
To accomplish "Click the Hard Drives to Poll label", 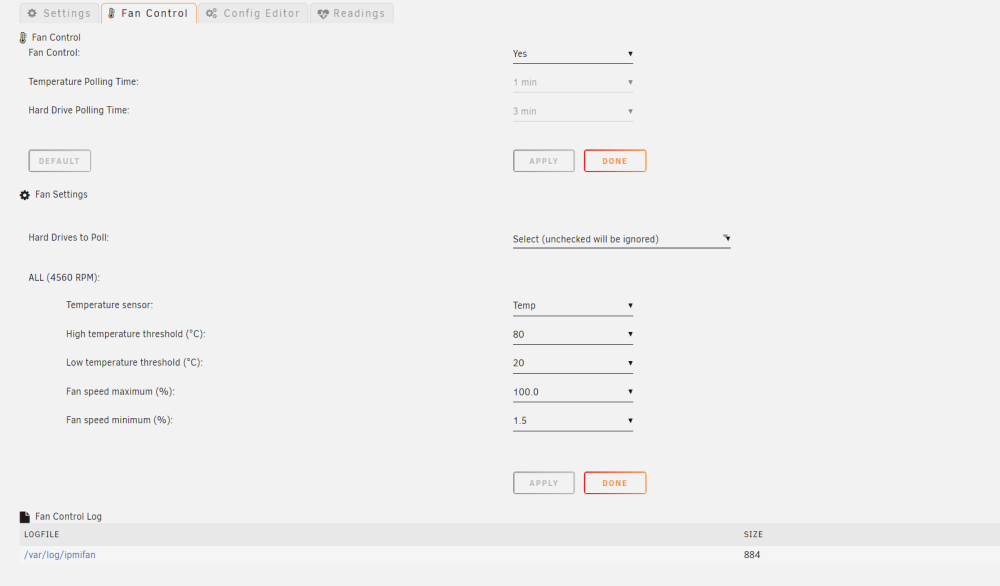I will [68, 237].
